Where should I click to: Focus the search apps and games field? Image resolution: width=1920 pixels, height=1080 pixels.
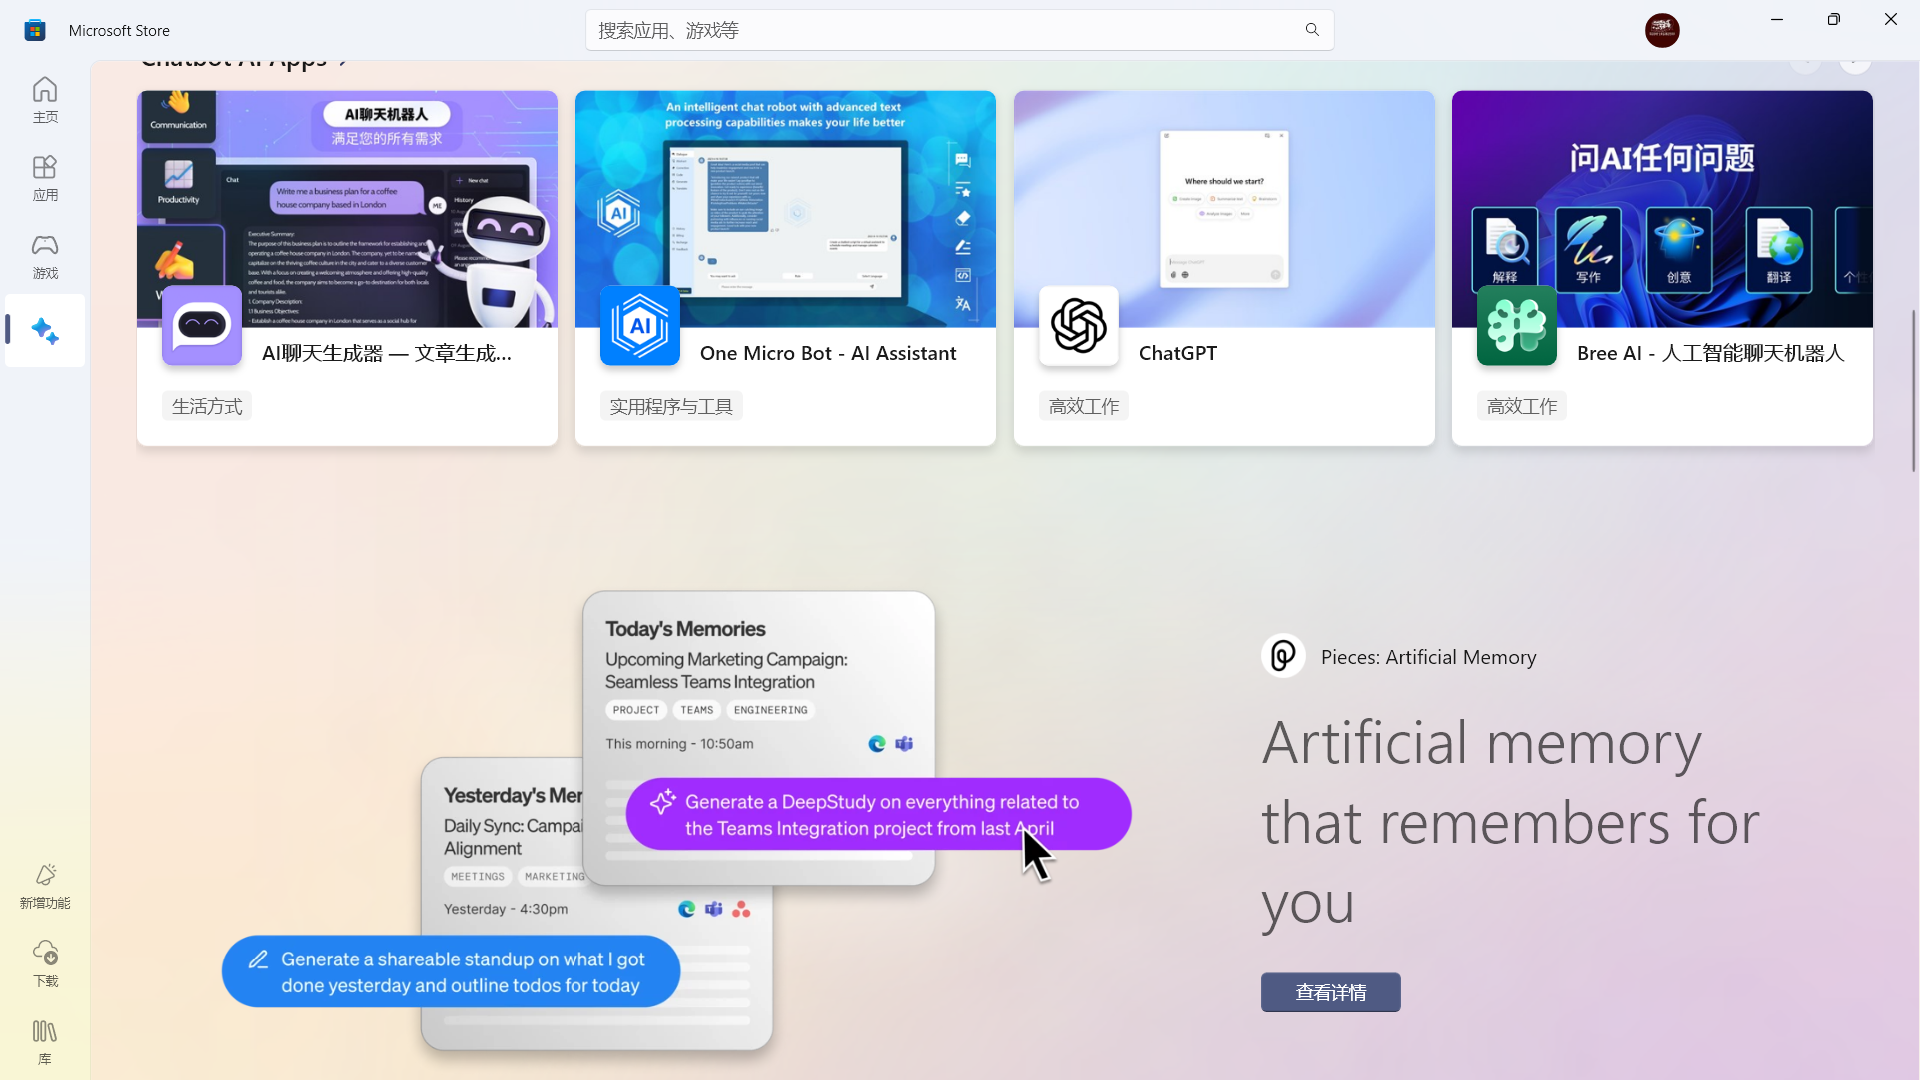(x=958, y=30)
